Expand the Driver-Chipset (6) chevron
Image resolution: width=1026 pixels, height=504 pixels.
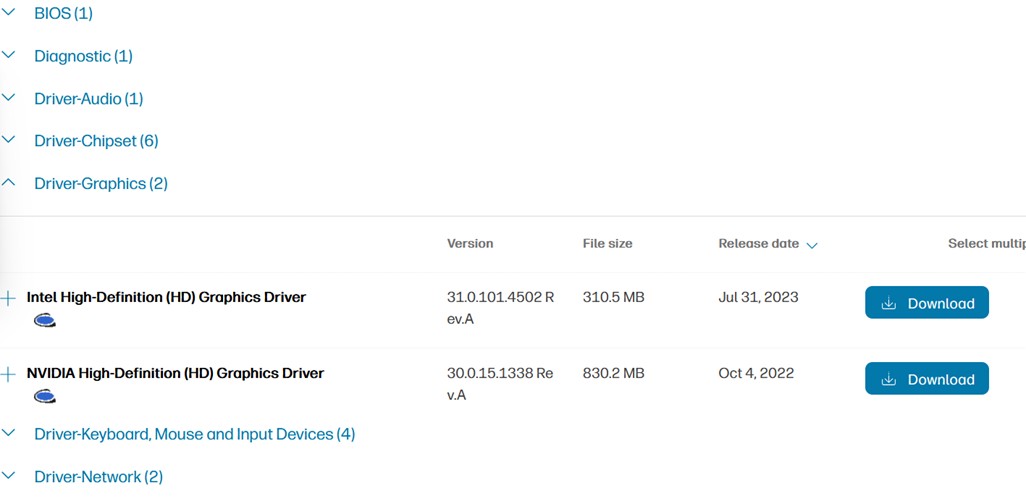pos(9,139)
